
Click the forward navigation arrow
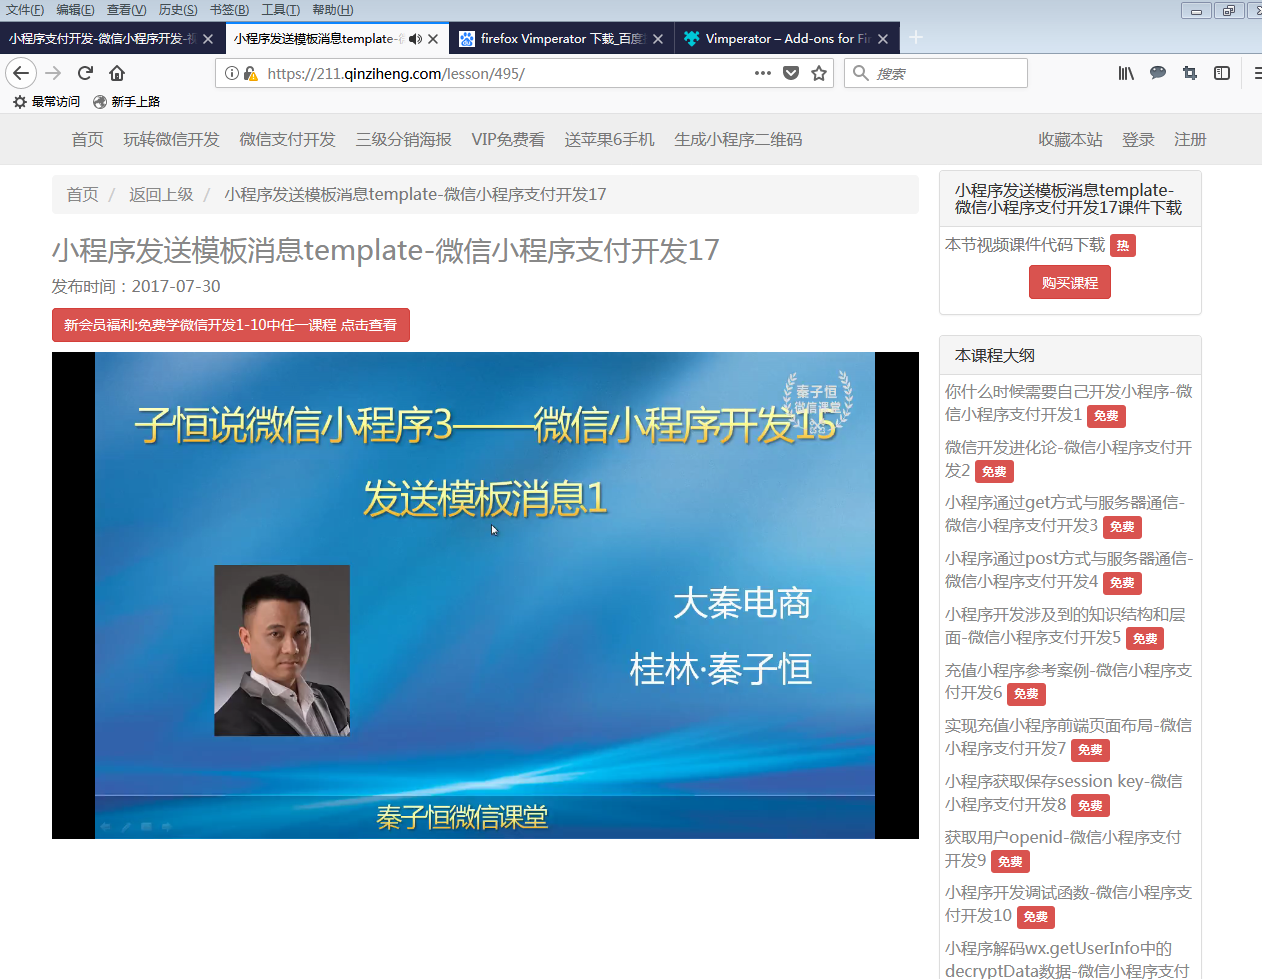point(54,73)
